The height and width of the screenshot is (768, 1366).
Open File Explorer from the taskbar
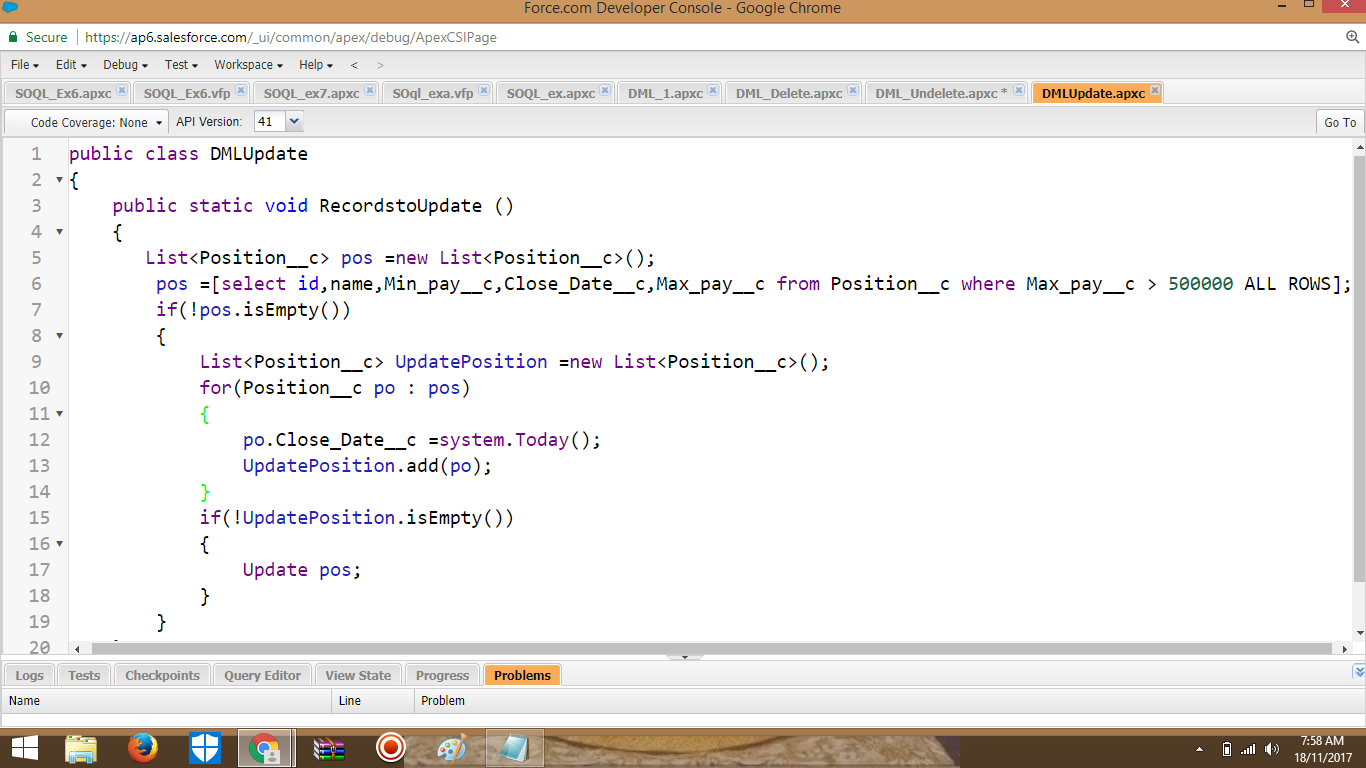pyautogui.click(x=81, y=748)
